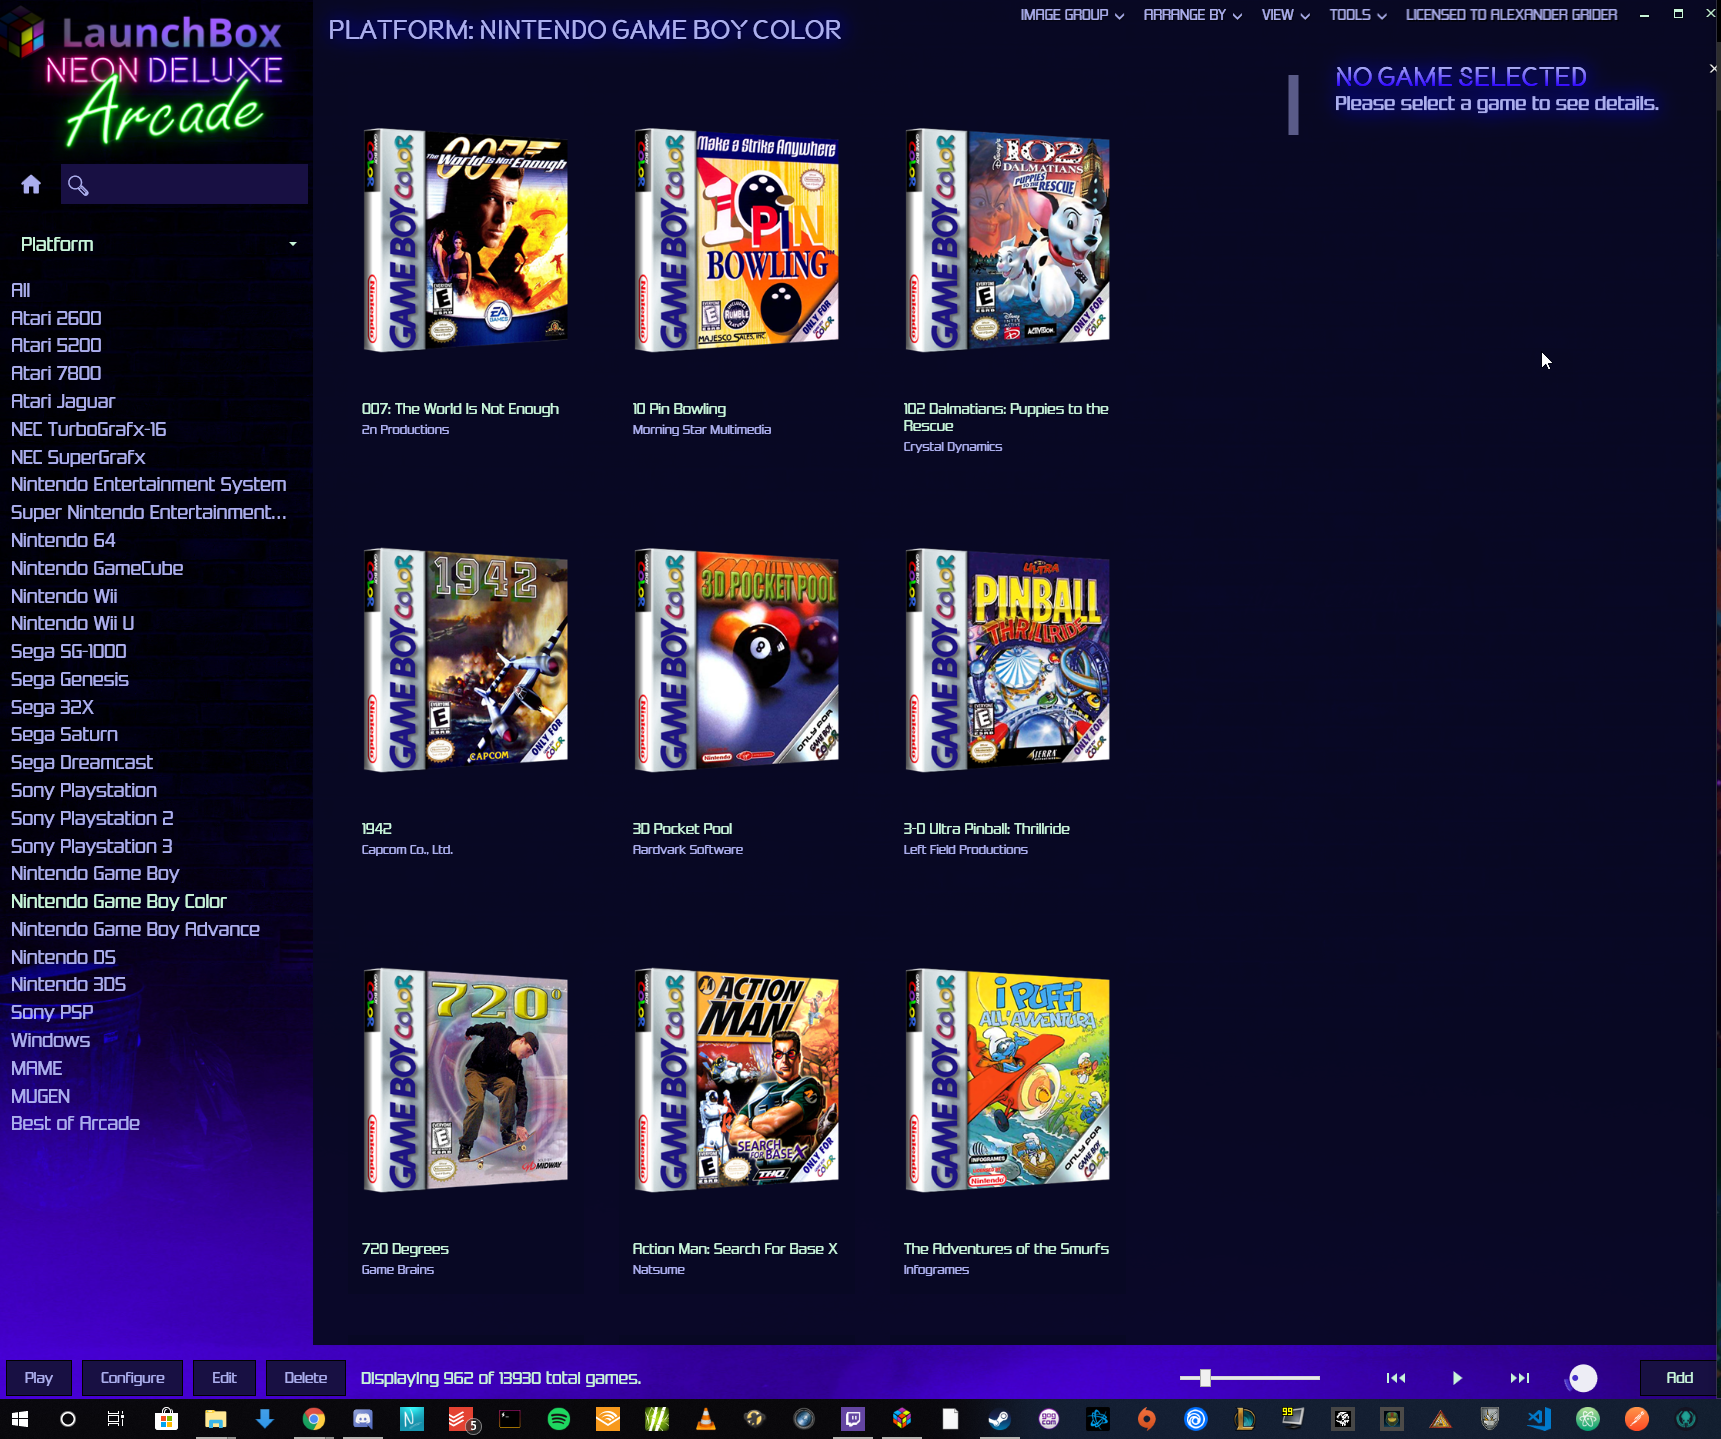
Task: Click the Edit button
Action: point(224,1378)
